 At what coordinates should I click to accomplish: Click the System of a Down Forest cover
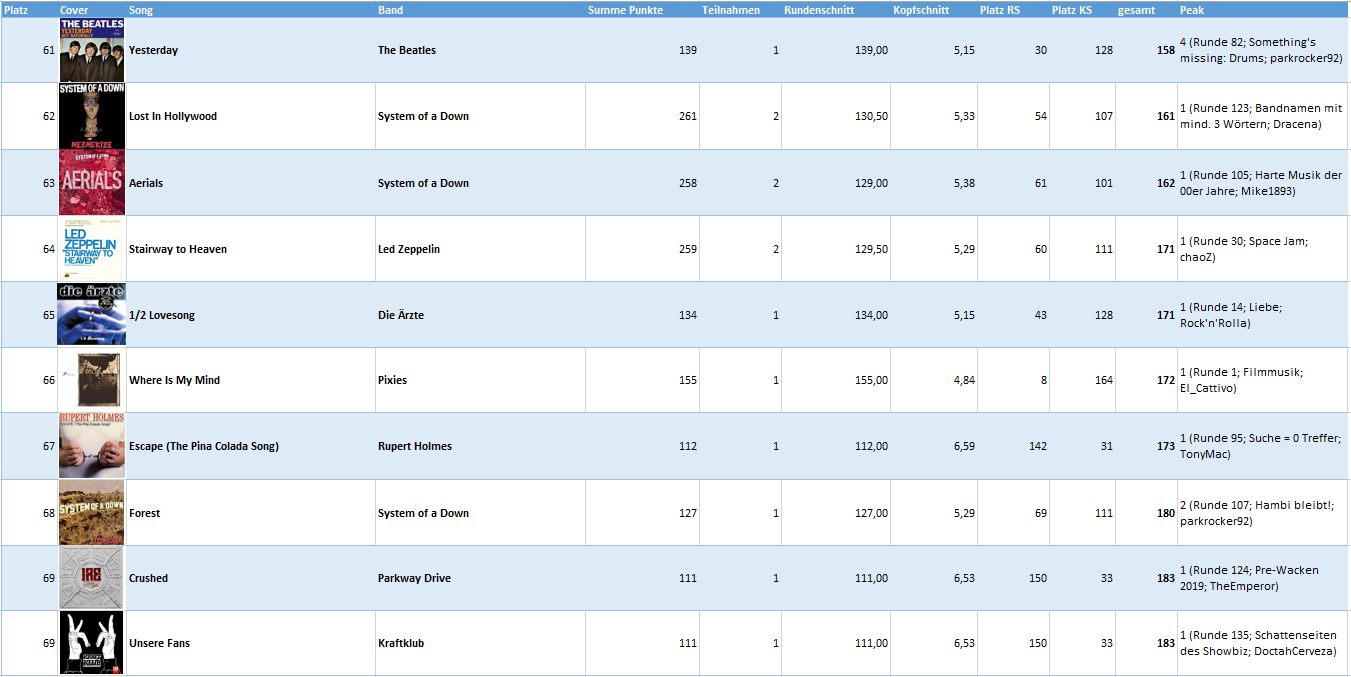(92, 512)
